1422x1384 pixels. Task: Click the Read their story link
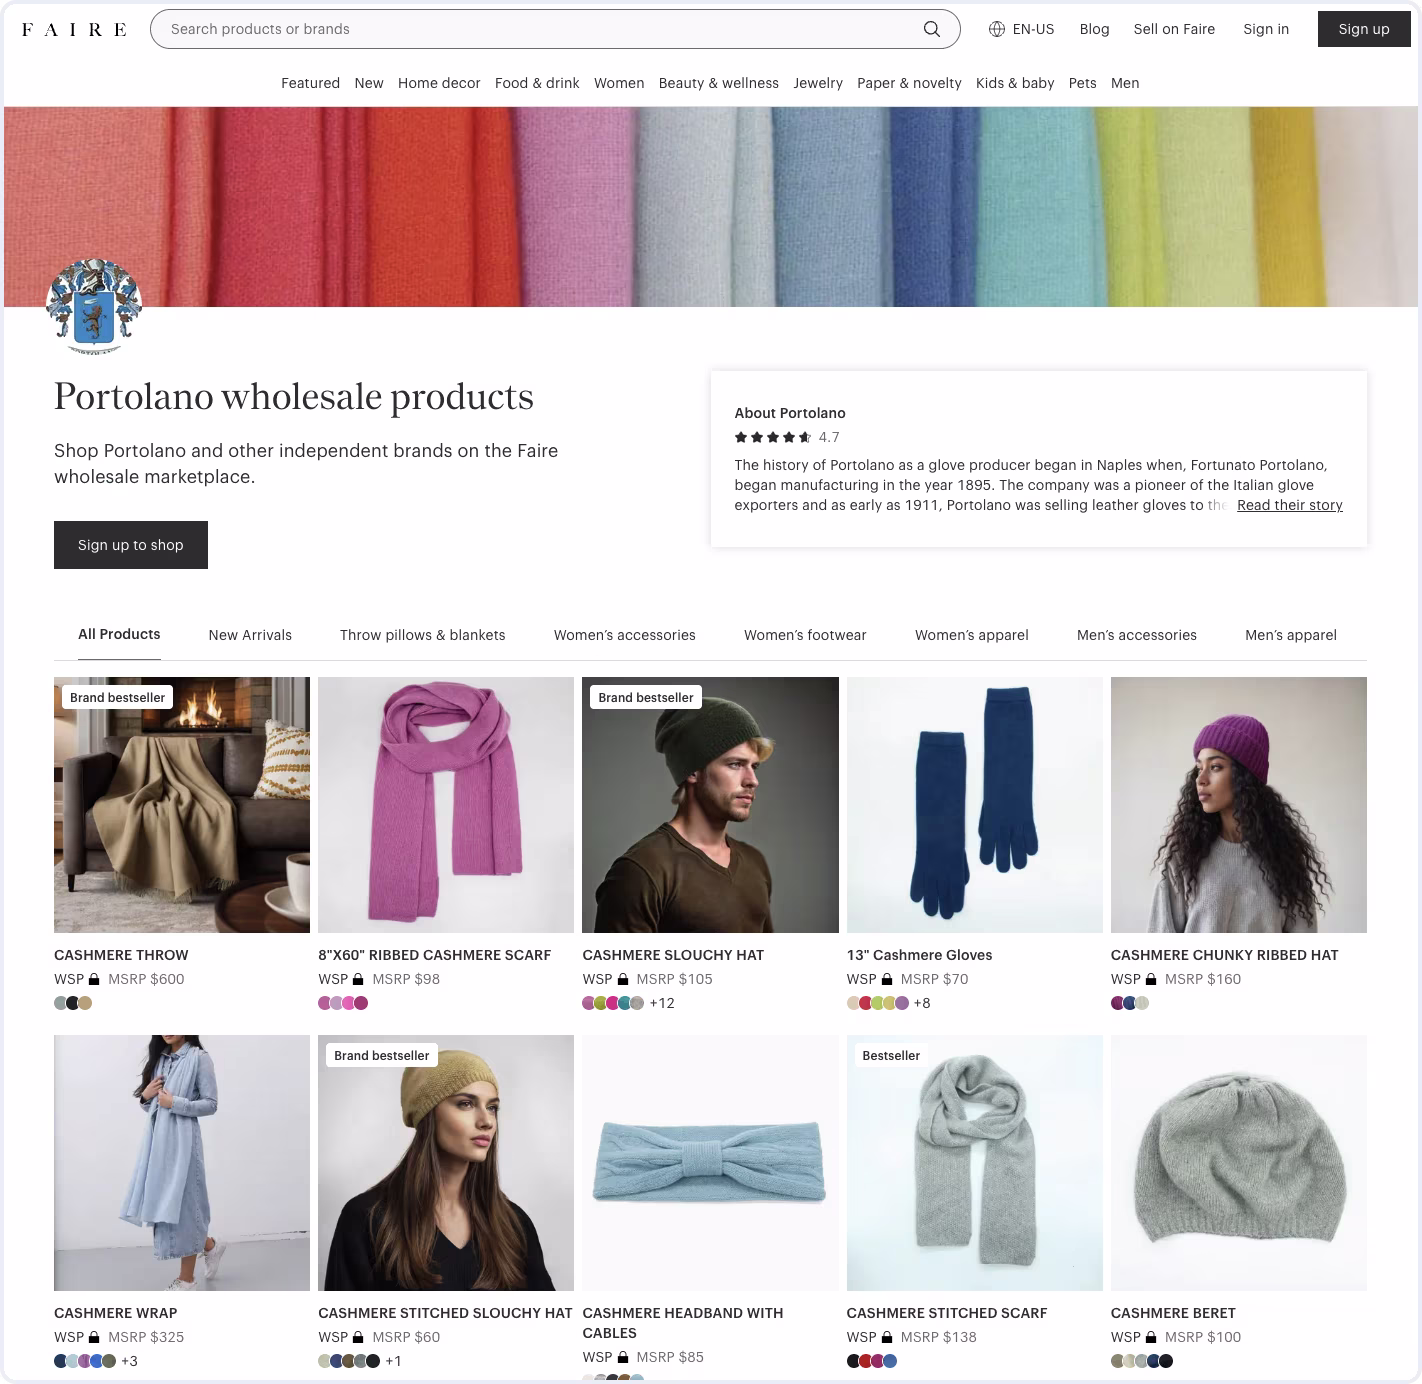point(1289,505)
